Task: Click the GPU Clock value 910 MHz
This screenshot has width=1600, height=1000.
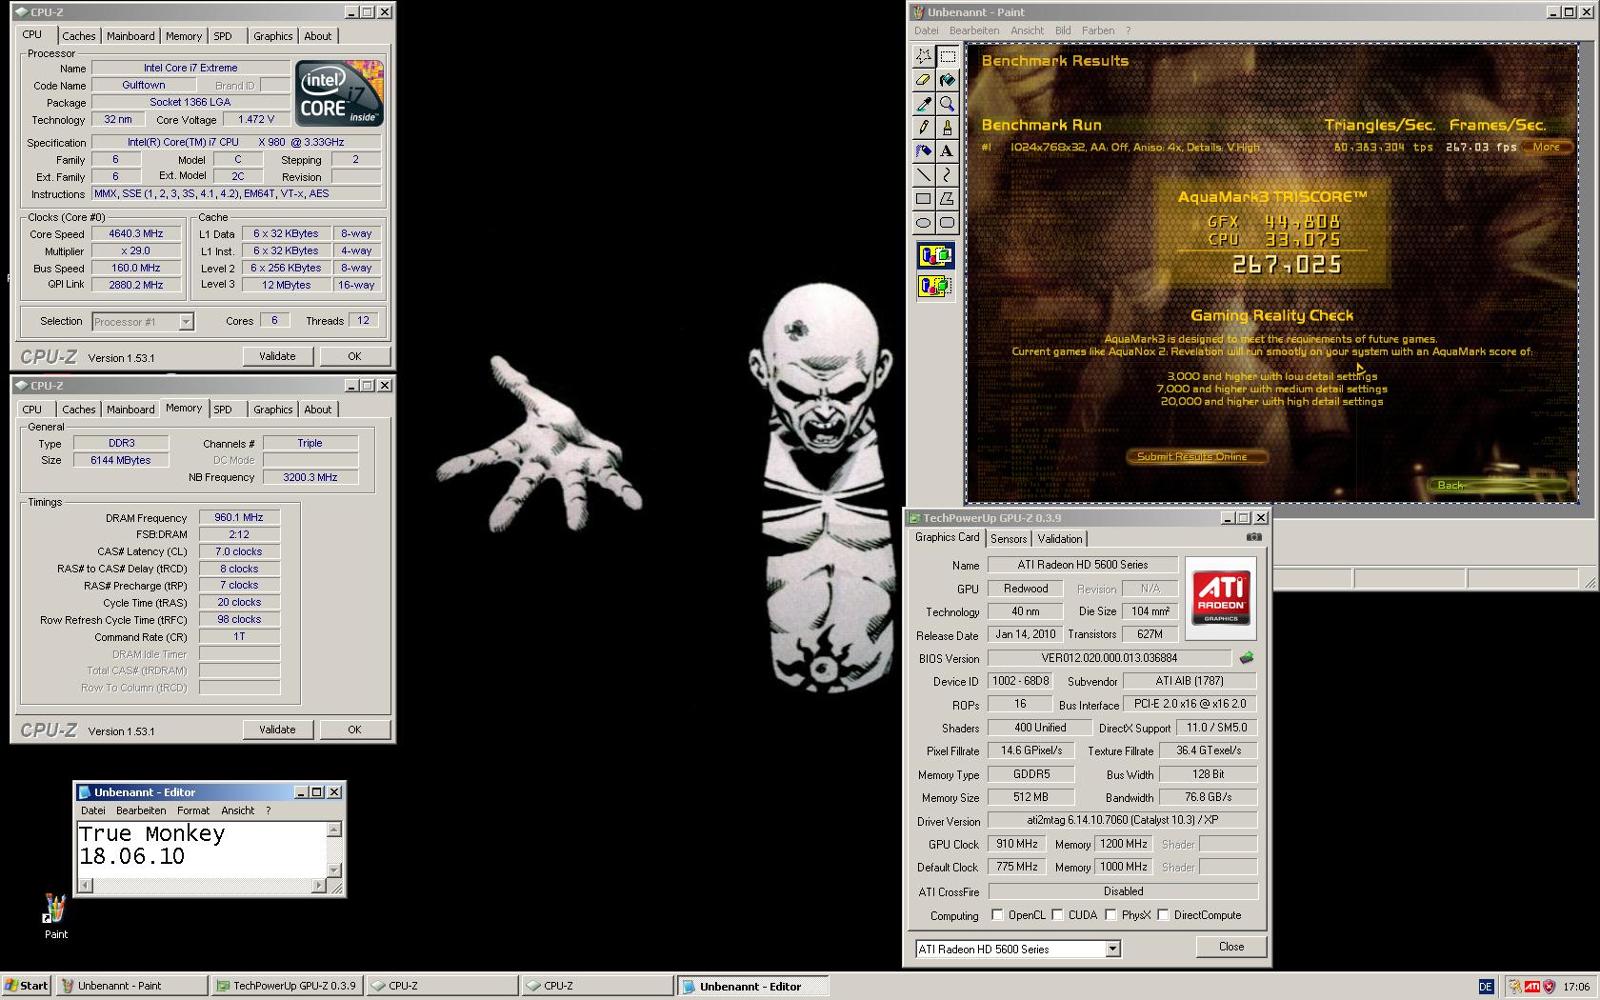Action: pyautogui.click(x=1017, y=844)
